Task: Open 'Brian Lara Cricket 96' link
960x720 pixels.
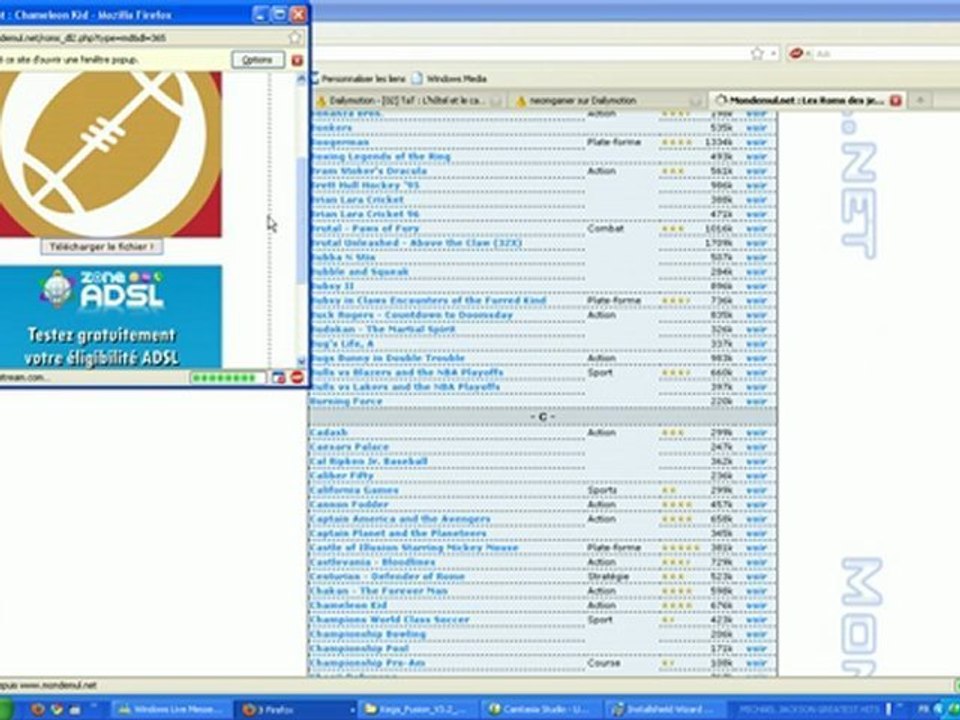Action: click(x=366, y=214)
